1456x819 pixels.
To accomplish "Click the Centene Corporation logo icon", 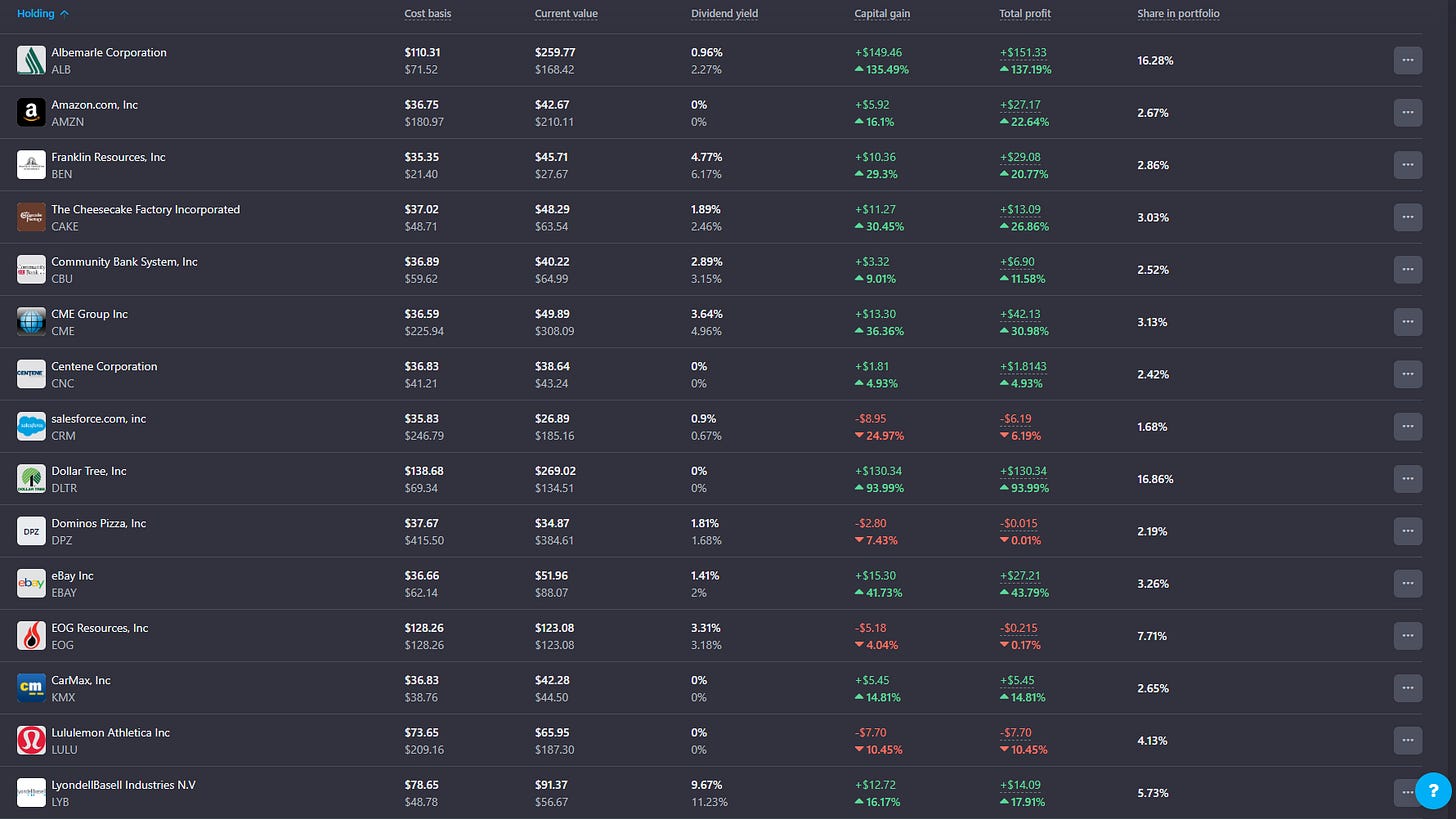I will click(31, 374).
